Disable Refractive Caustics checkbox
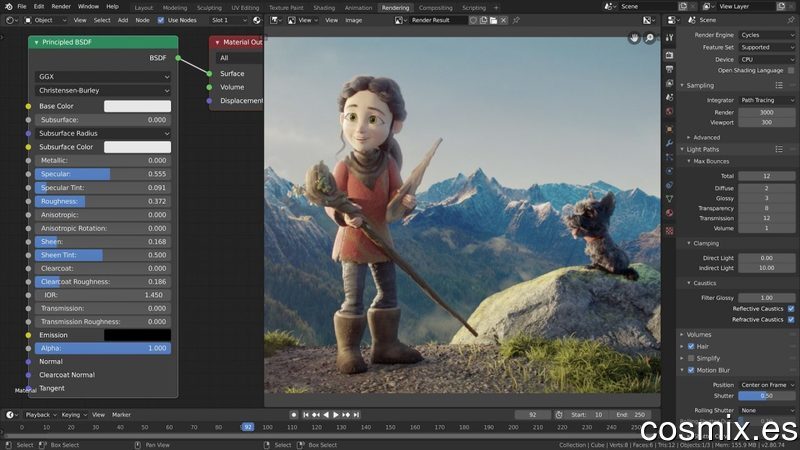The height and width of the screenshot is (450, 800). click(x=791, y=319)
